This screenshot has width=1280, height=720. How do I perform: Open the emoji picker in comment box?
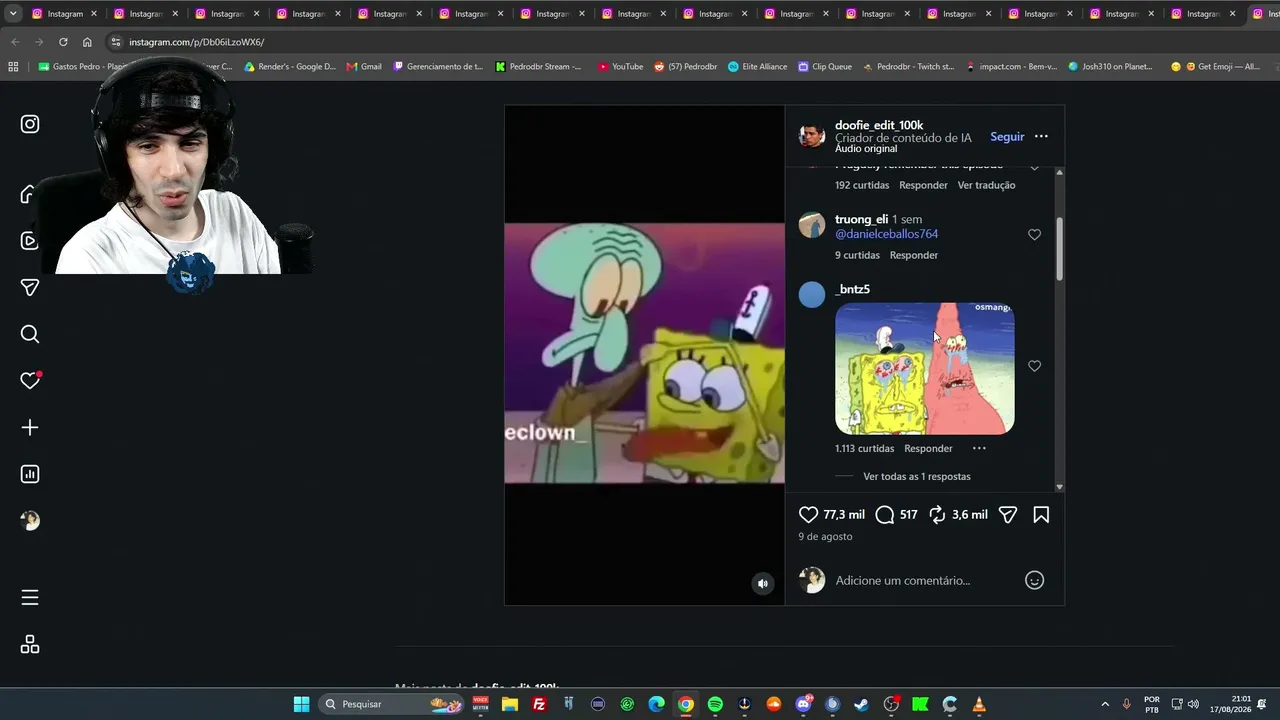(1035, 580)
